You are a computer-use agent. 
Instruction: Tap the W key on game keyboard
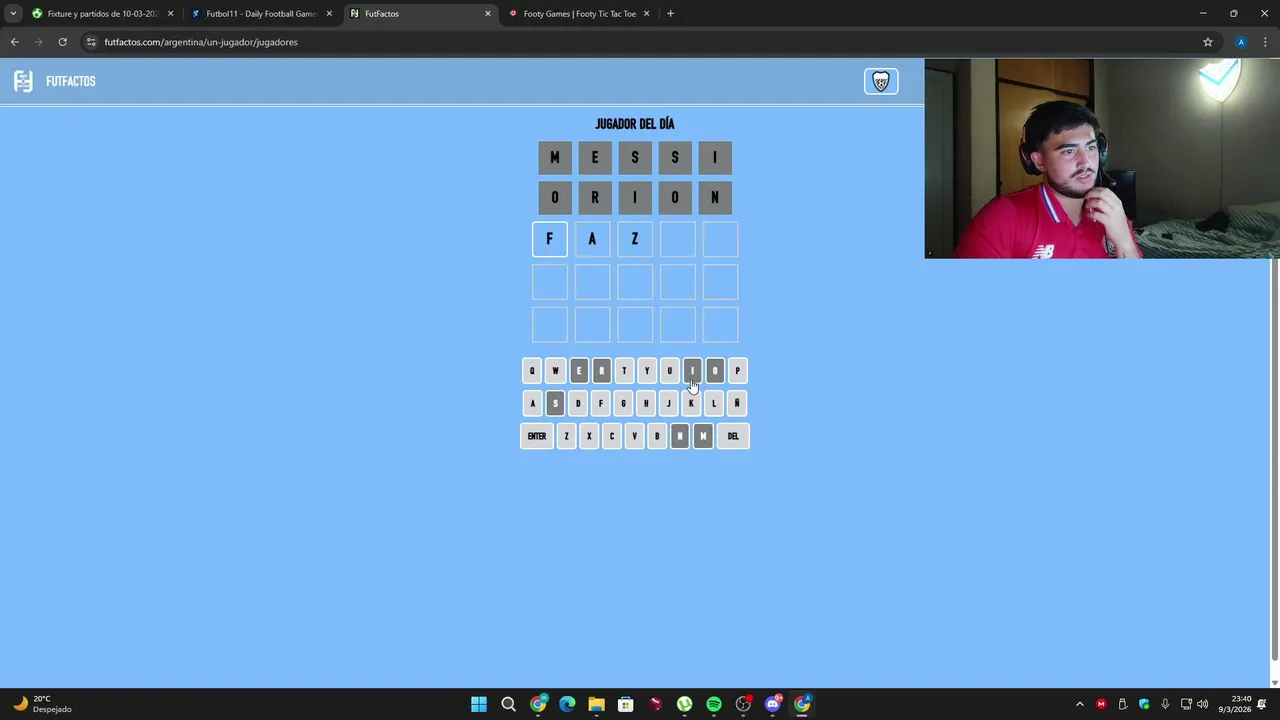point(555,371)
